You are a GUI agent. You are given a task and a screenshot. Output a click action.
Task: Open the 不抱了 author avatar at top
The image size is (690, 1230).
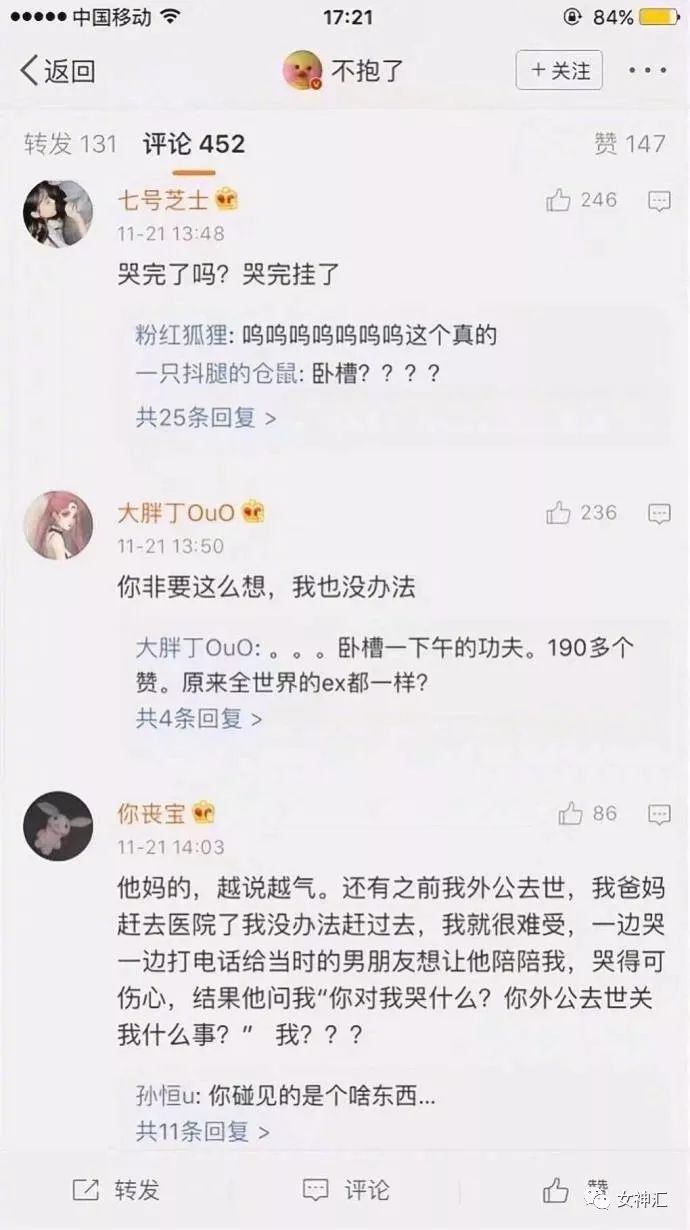point(302,71)
